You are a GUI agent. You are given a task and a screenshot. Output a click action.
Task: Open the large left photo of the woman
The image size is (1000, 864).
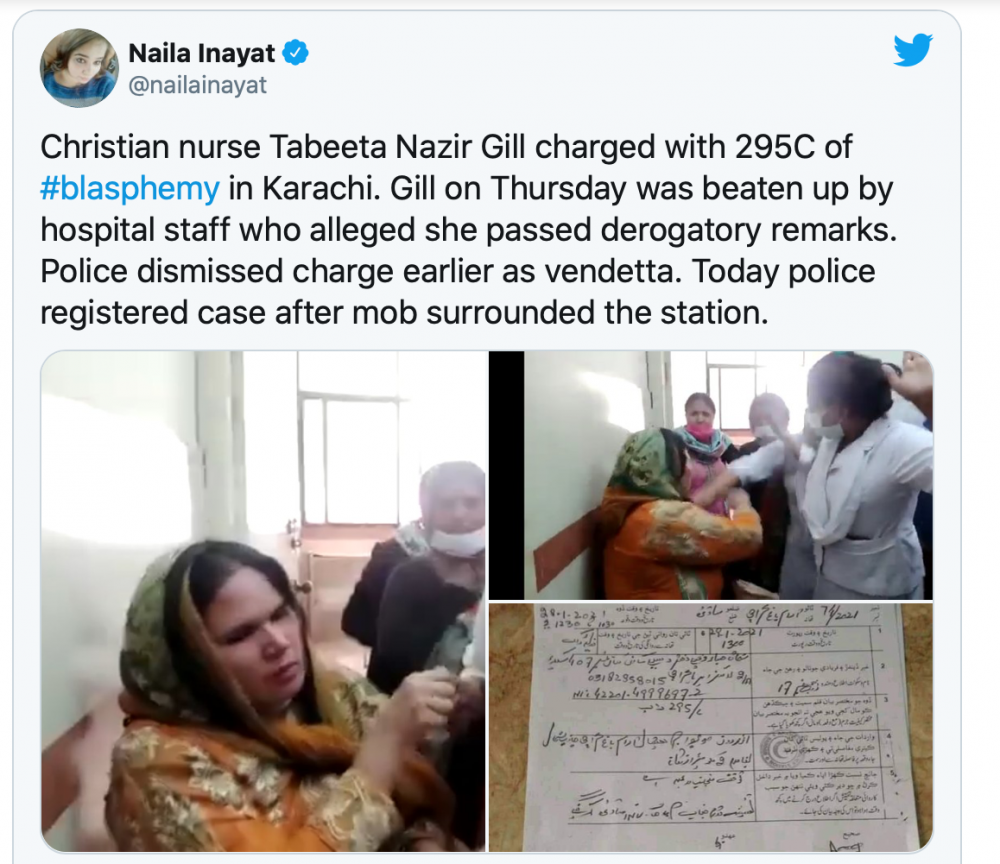click(x=263, y=601)
